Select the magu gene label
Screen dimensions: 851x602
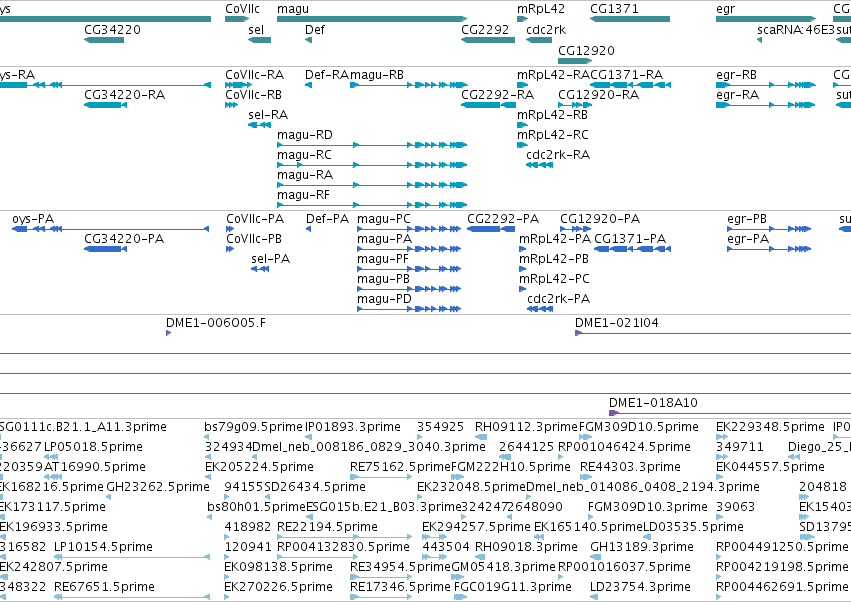point(293,9)
